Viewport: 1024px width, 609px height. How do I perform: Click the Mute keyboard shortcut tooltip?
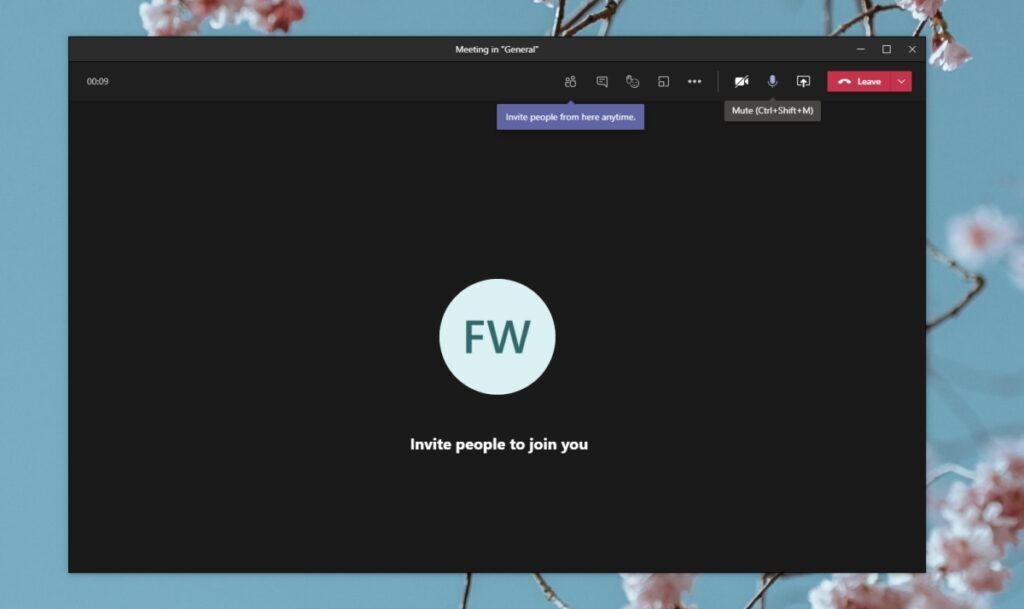(x=772, y=110)
